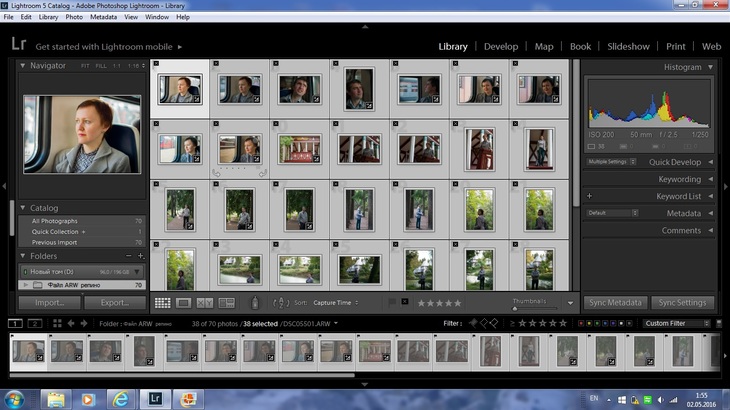Open the Metadata menu
This screenshot has height=410, width=730.
point(103,17)
